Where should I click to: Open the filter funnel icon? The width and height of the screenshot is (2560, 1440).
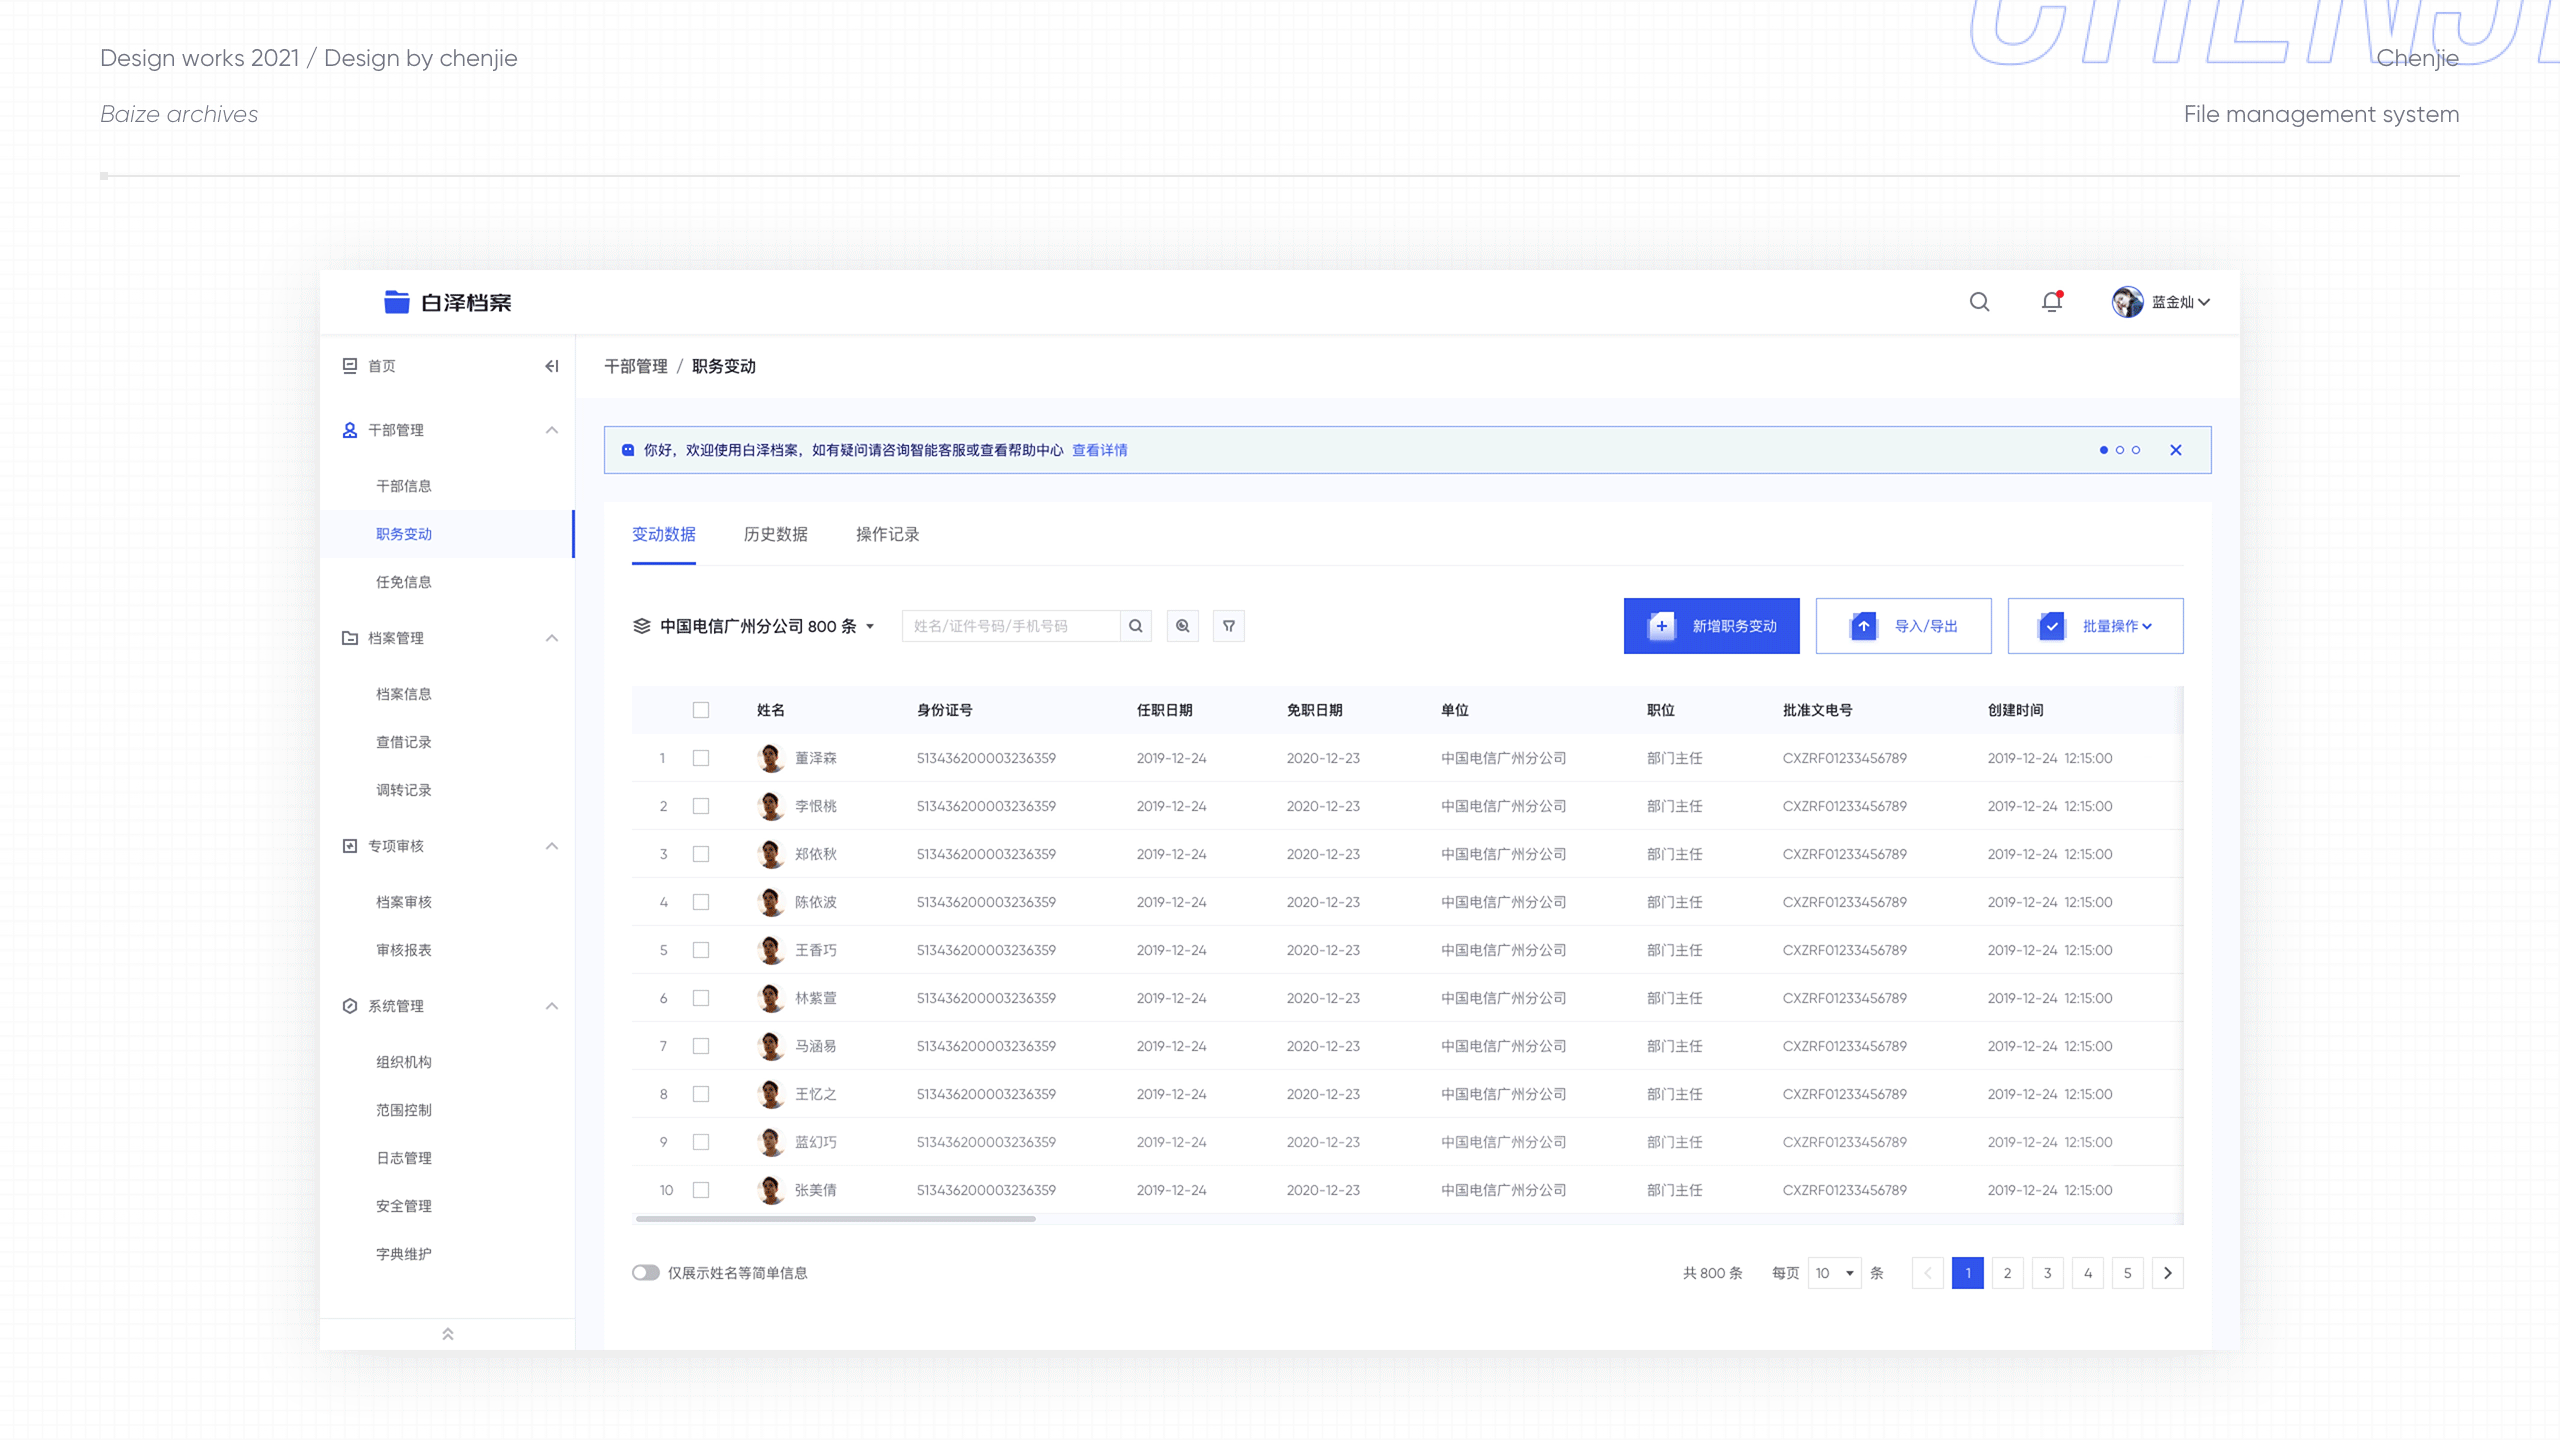tap(1229, 626)
